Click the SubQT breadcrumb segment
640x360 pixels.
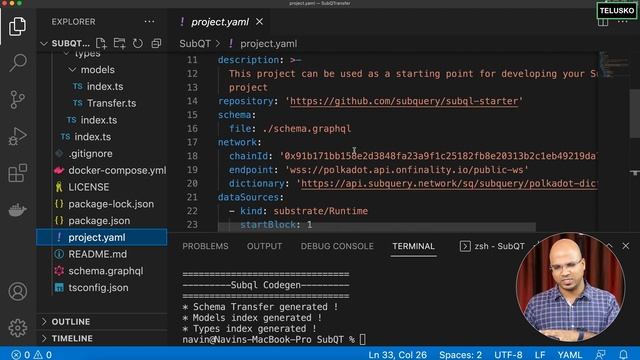coord(195,44)
